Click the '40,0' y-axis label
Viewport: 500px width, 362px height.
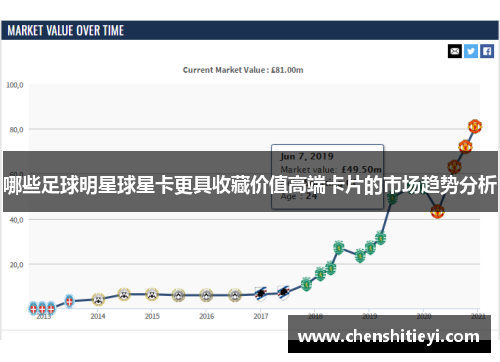tap(16, 220)
